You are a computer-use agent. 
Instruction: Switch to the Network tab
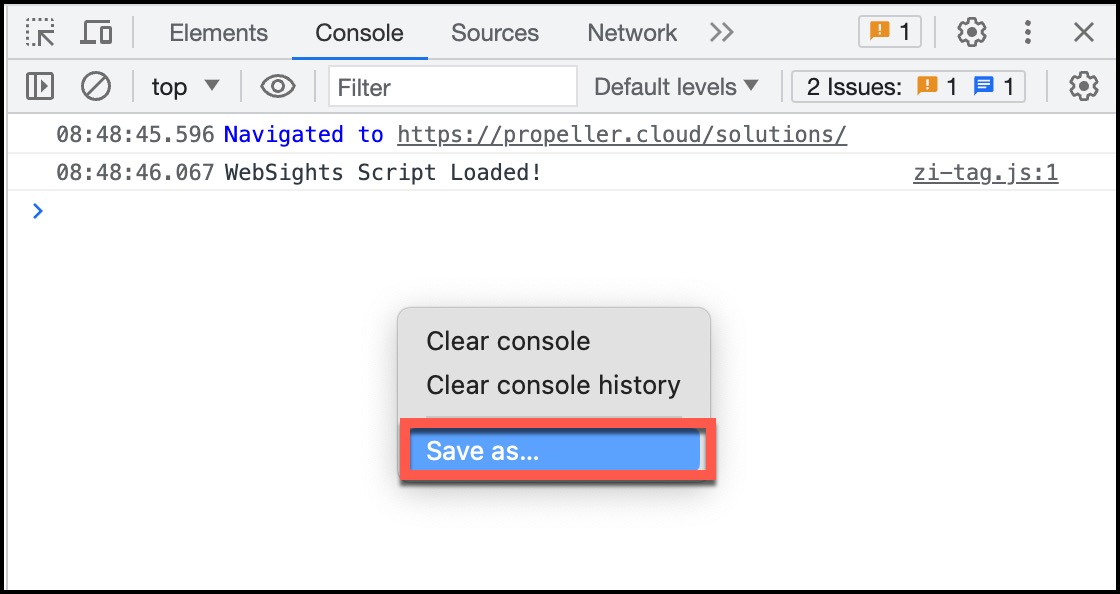[632, 32]
